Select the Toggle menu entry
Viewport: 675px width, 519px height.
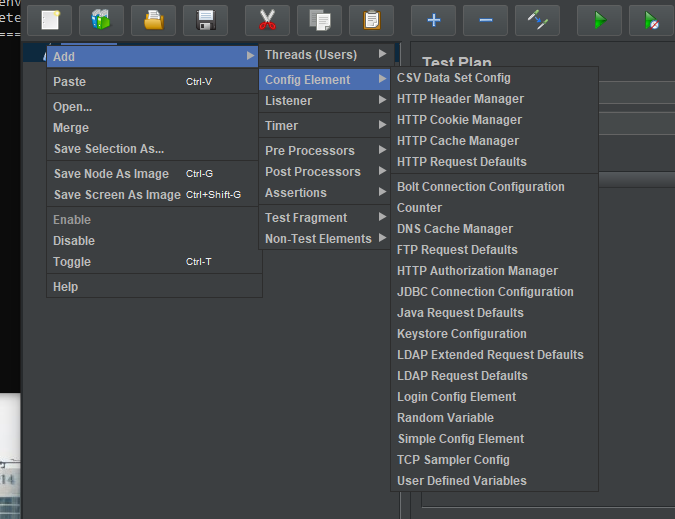pyautogui.click(x=72, y=262)
